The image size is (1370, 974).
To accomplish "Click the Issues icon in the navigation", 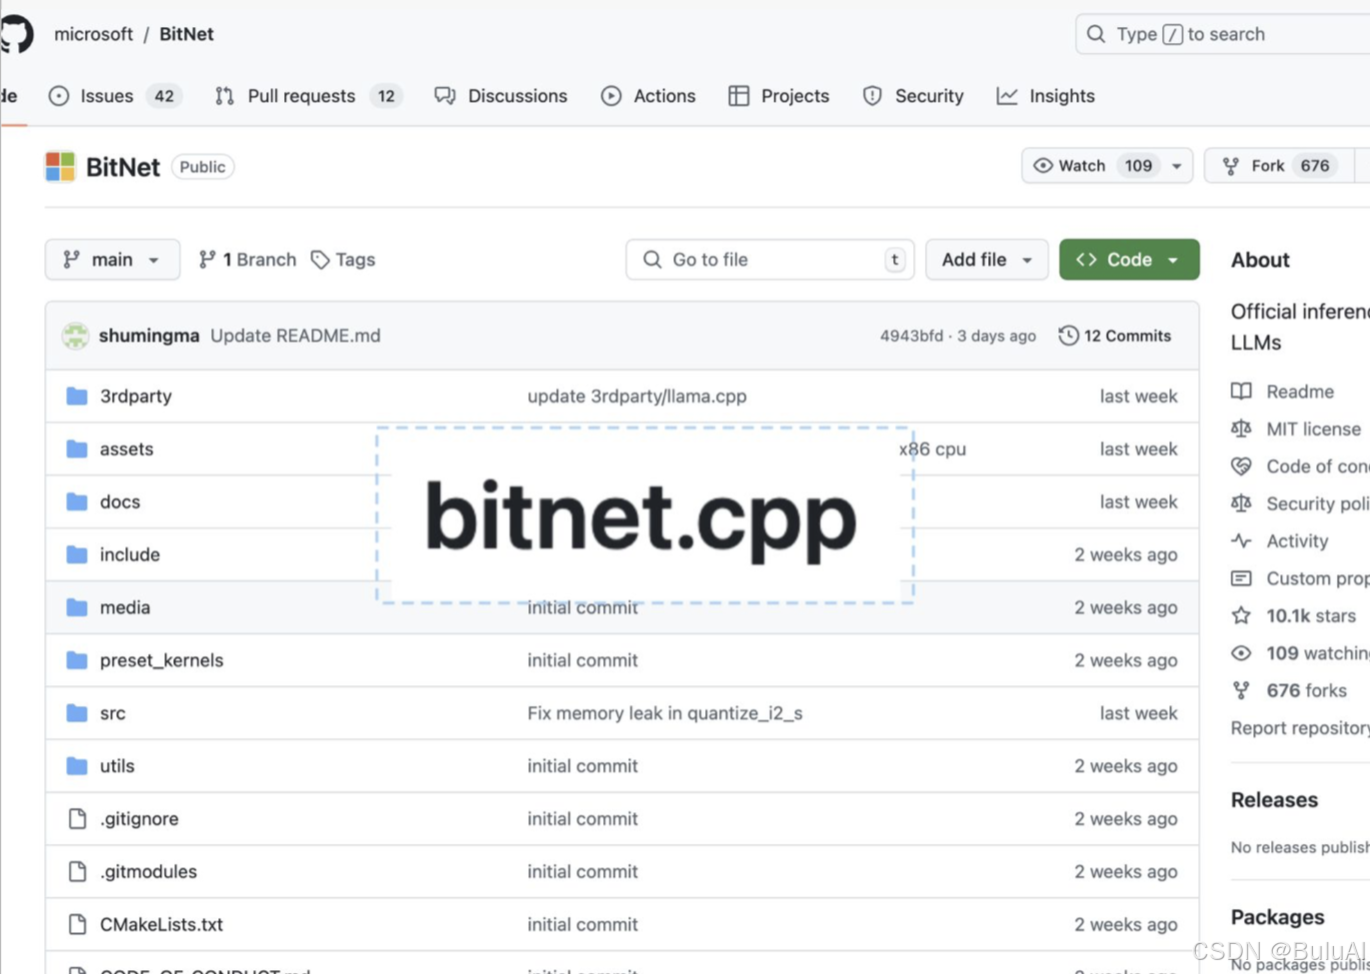I will 61,96.
